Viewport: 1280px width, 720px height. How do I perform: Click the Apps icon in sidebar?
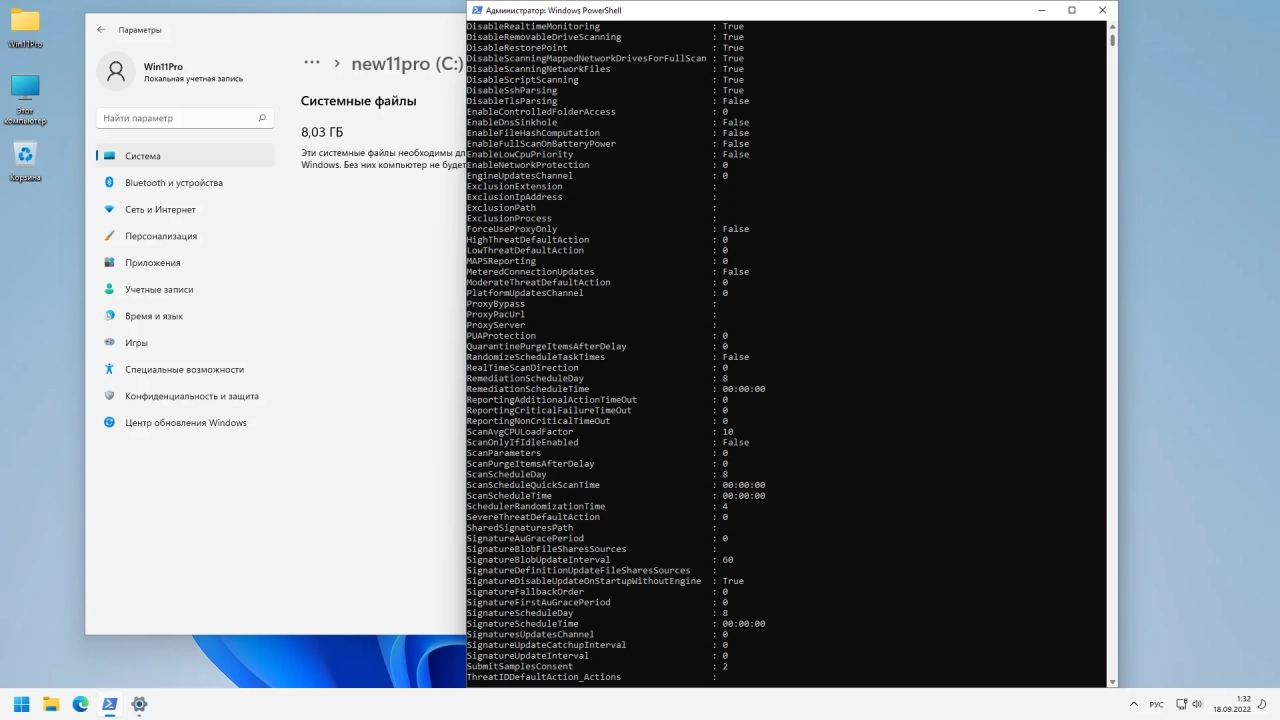pos(110,263)
